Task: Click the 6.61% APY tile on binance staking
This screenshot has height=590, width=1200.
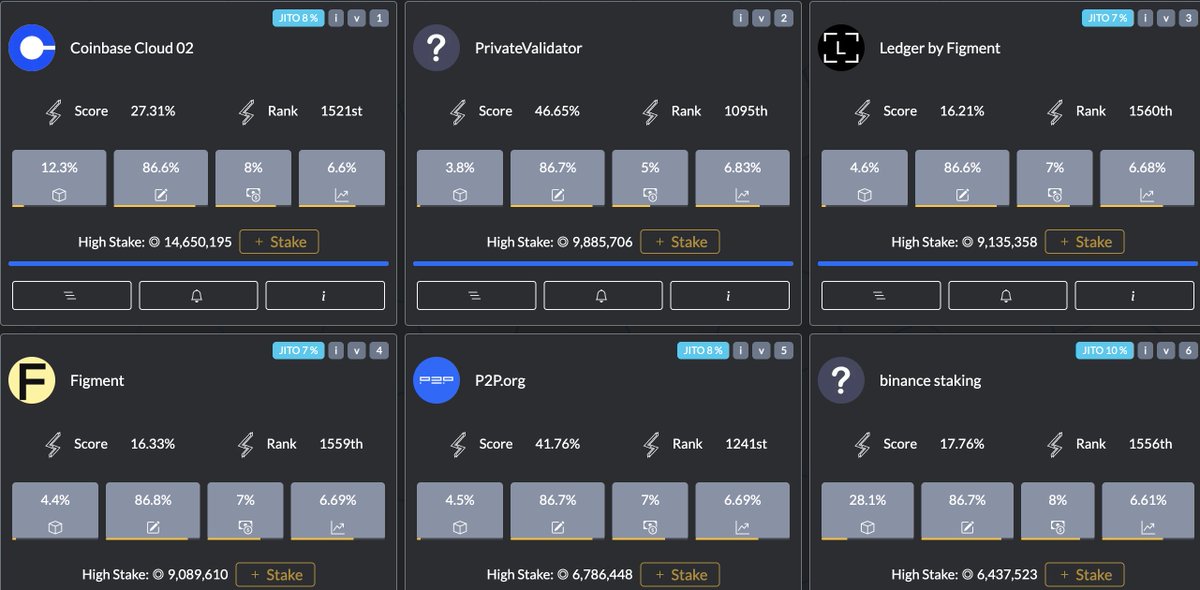Action: (1147, 511)
